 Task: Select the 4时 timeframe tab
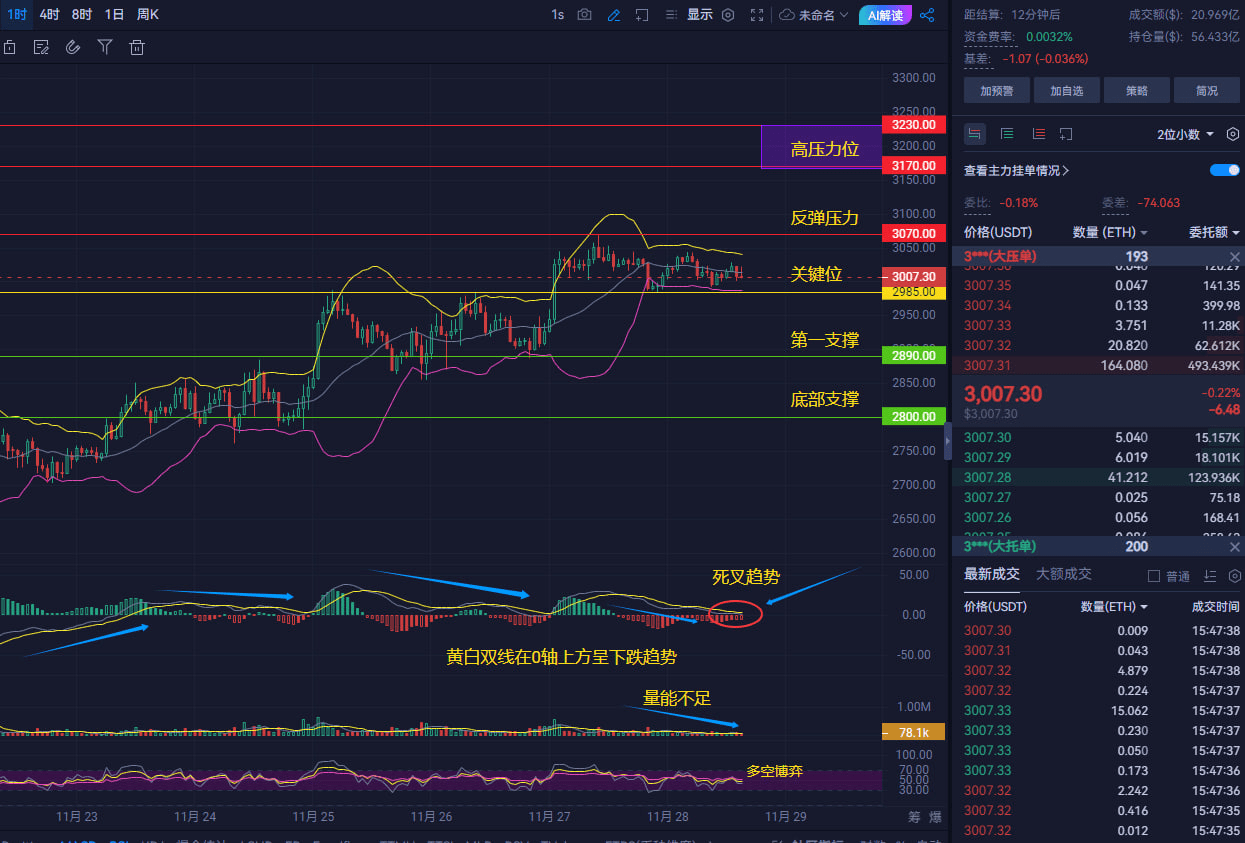49,14
